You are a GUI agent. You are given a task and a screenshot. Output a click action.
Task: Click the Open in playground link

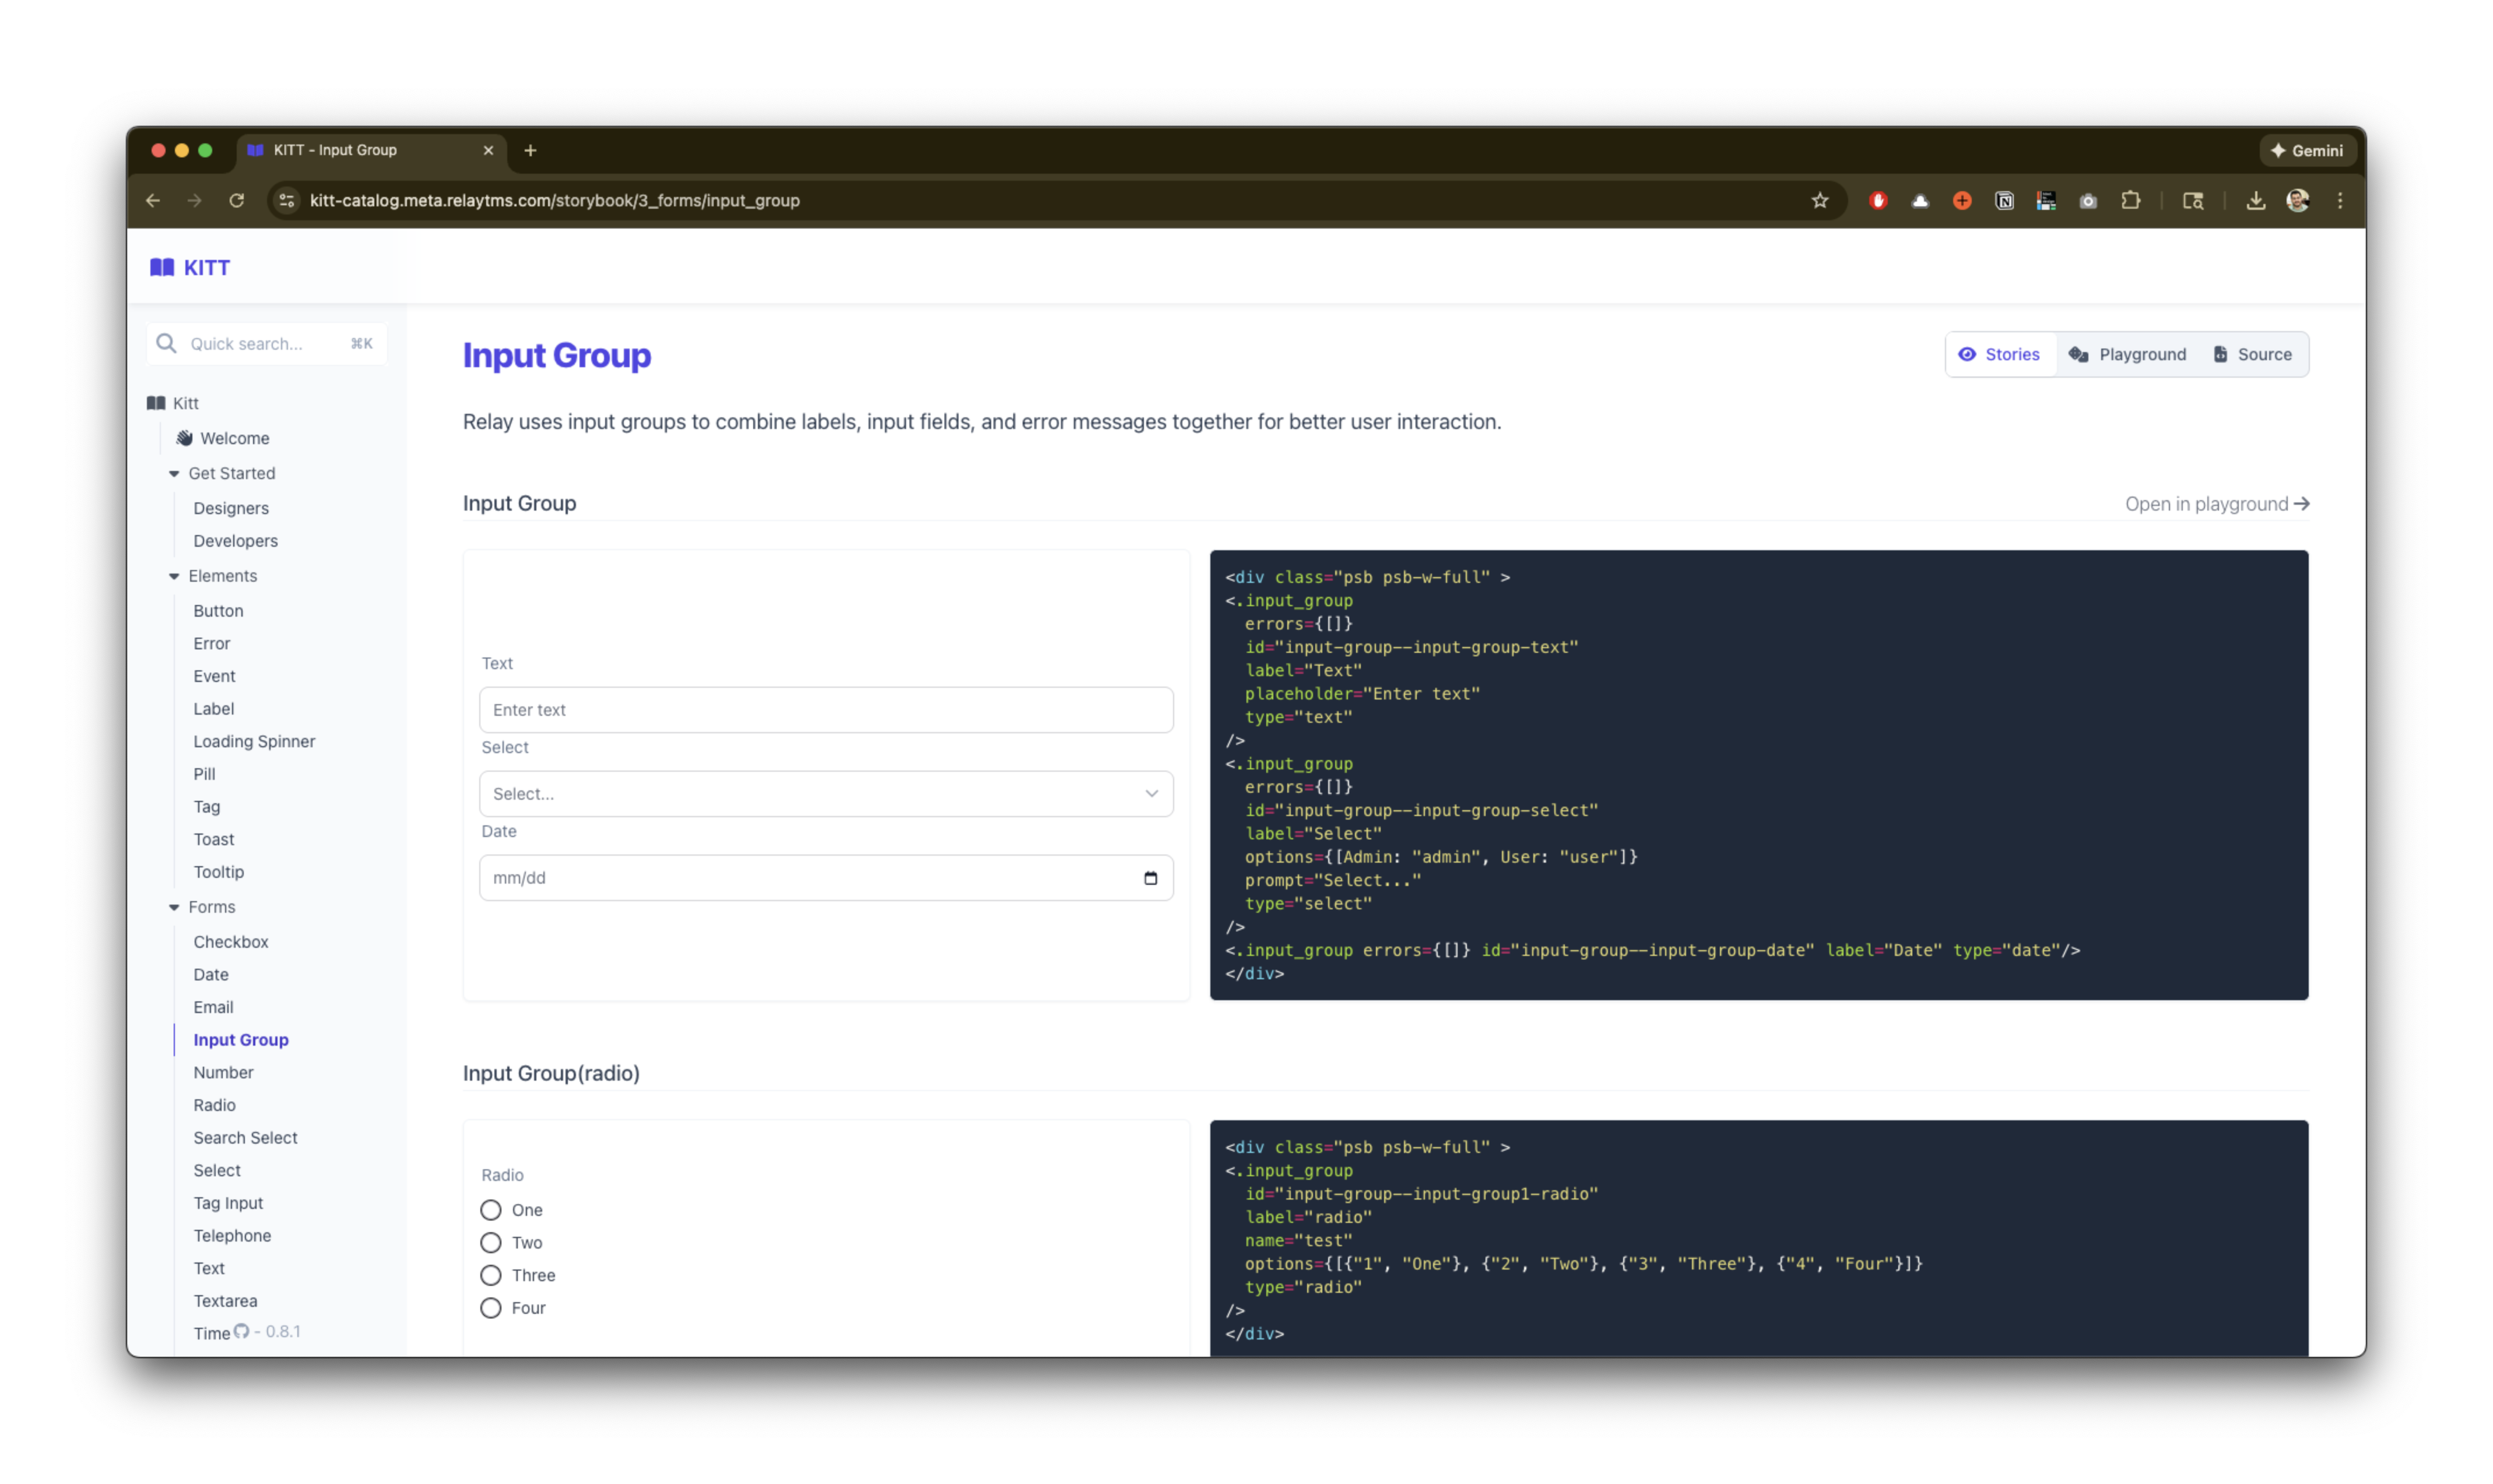2216,504
